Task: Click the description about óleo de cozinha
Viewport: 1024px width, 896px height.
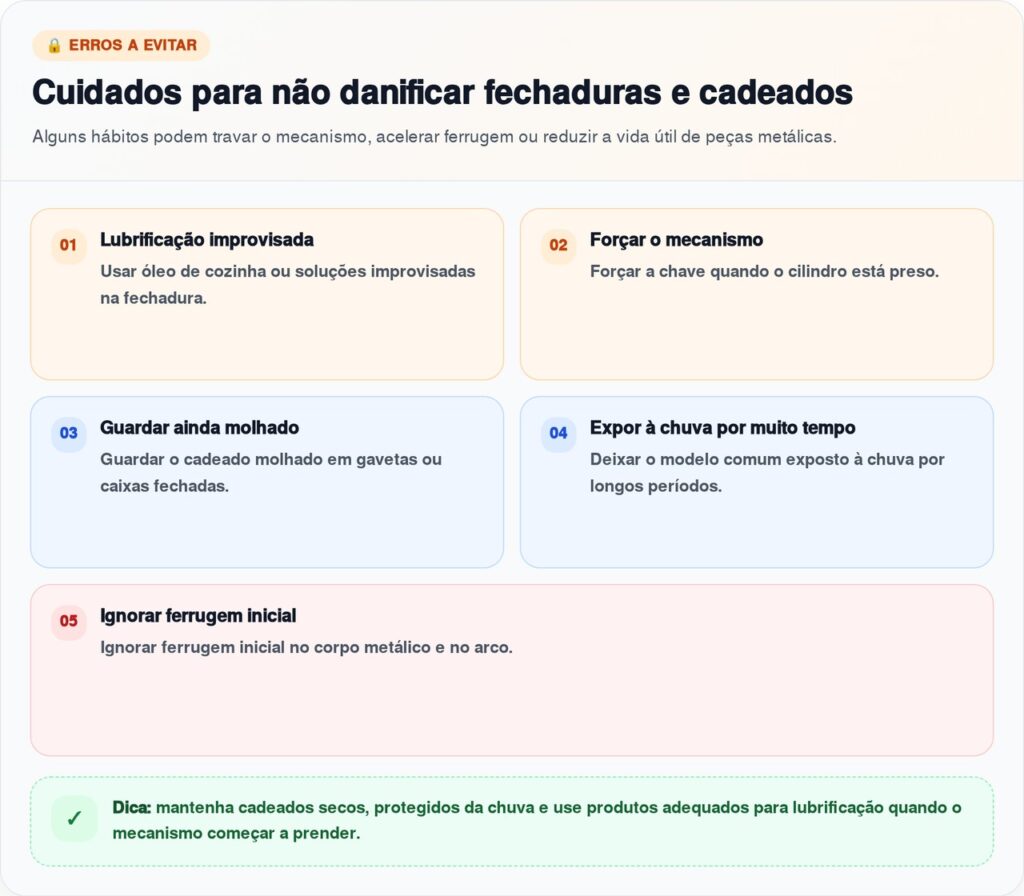Action: (288, 284)
